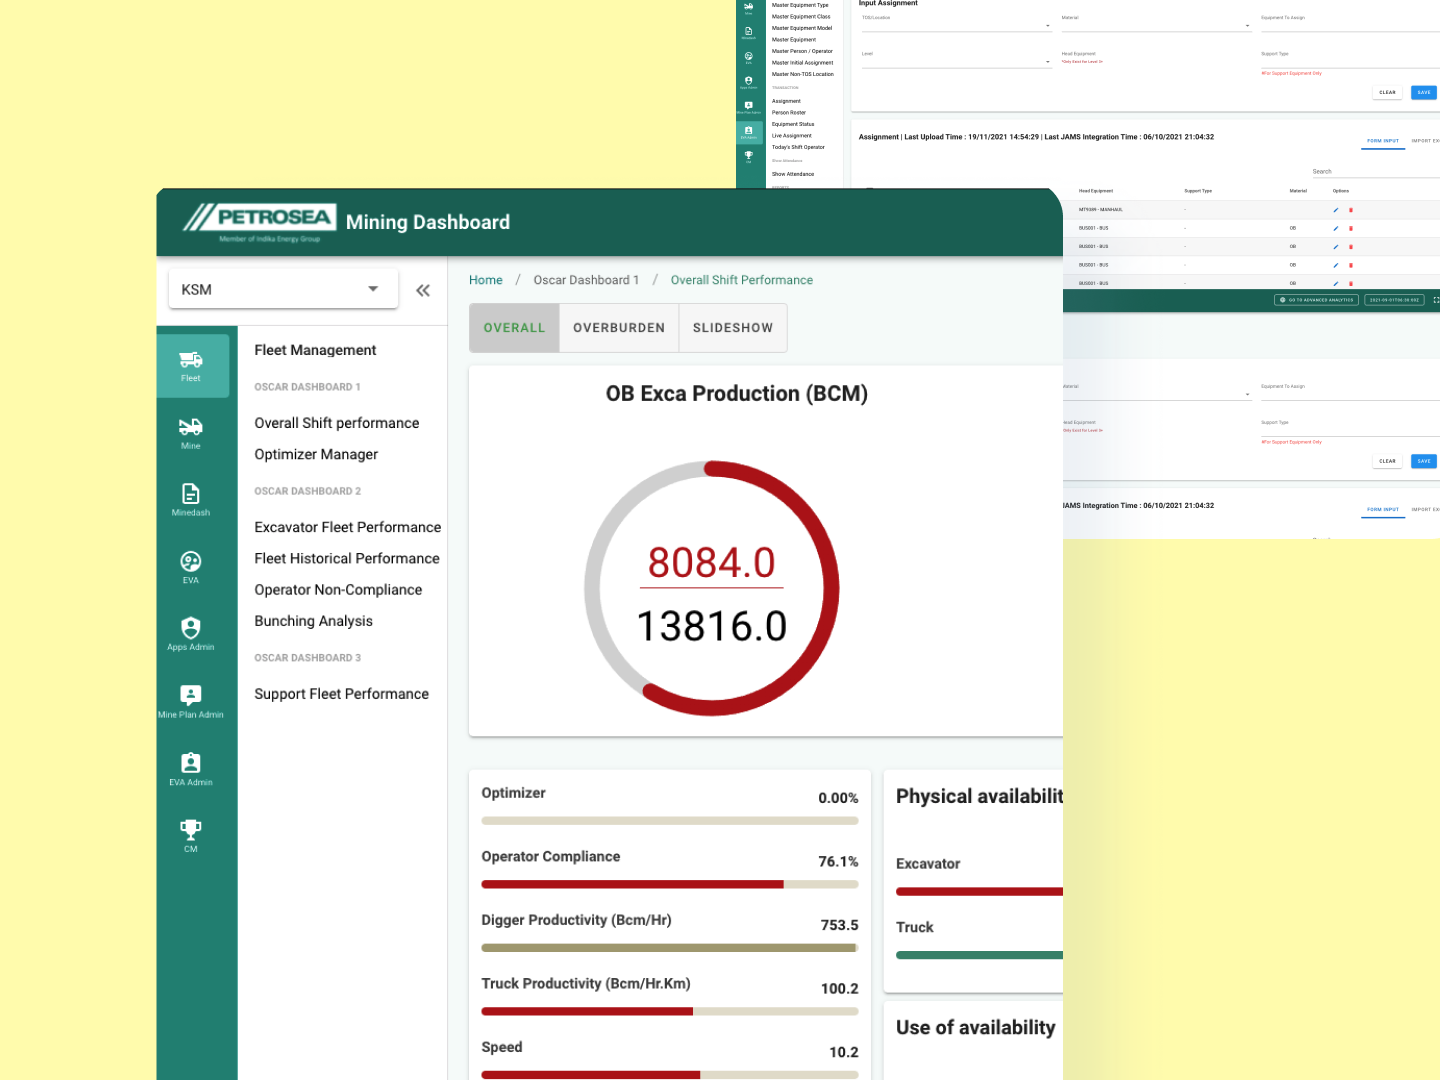1440x1080 pixels.
Task: Select Master Non-TOS Location in background menu
Action: (803, 74)
